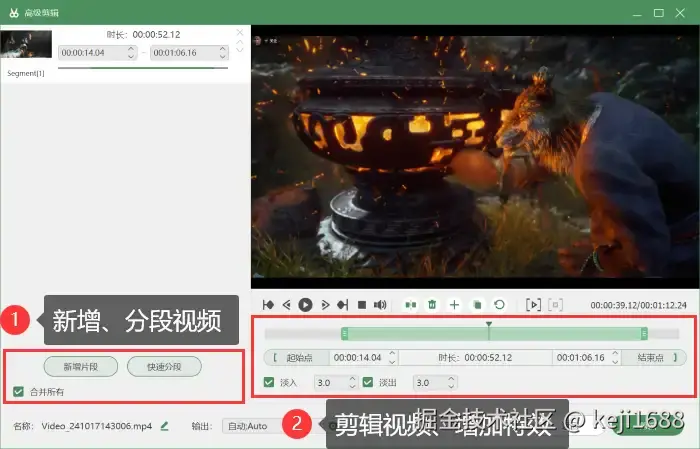Click the video preview area

pos(475,157)
